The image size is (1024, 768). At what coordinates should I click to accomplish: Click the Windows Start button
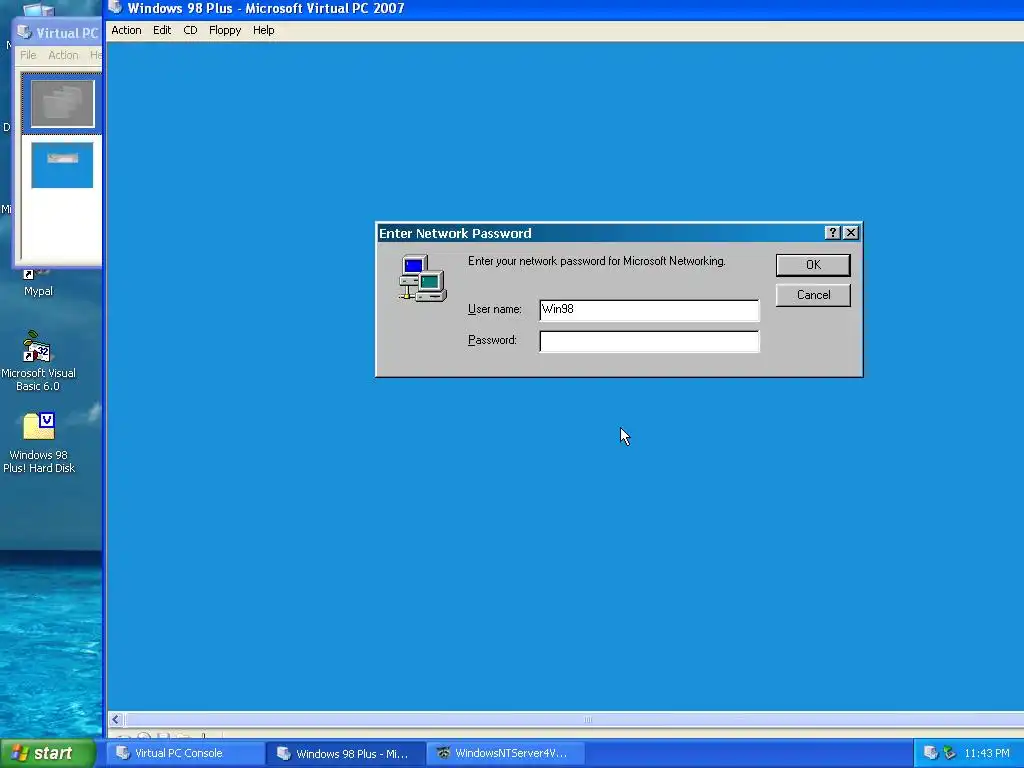[48, 753]
